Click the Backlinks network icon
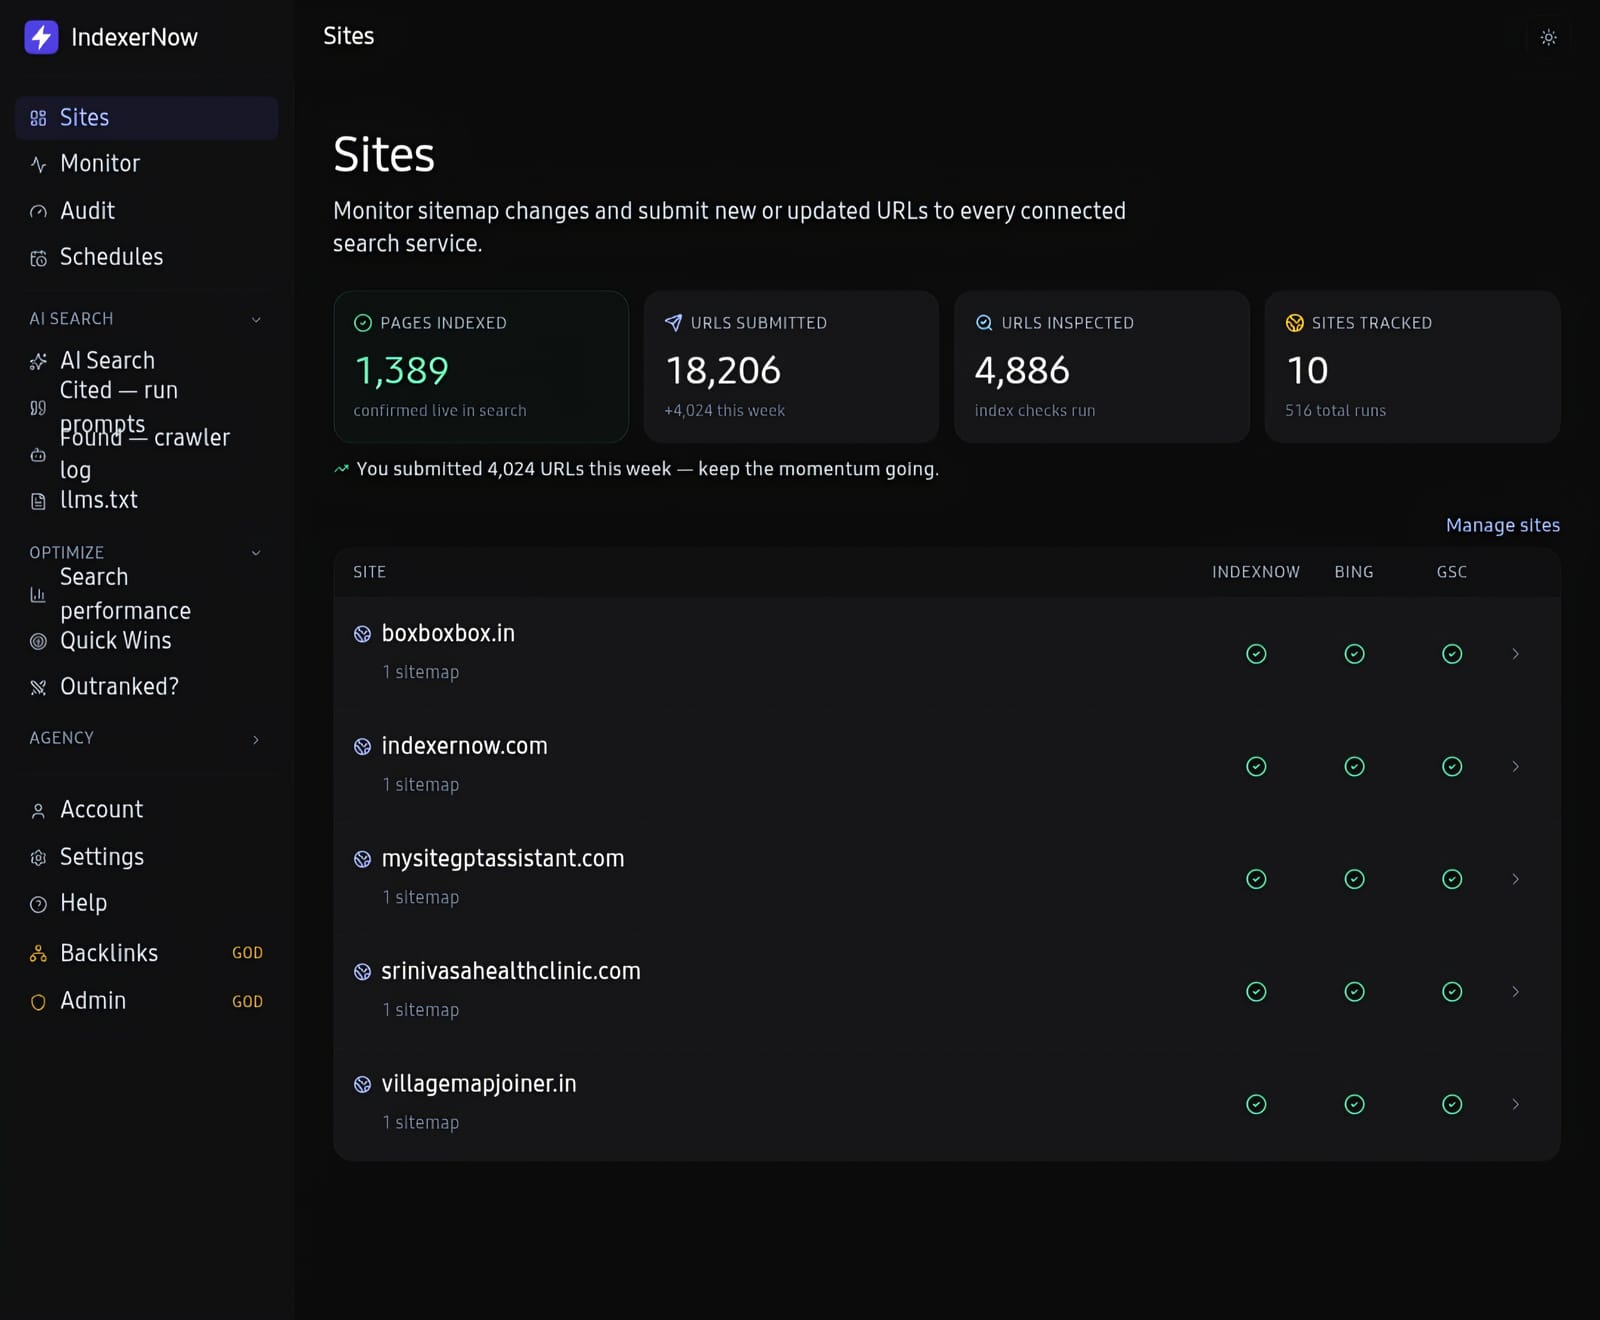 [38, 954]
